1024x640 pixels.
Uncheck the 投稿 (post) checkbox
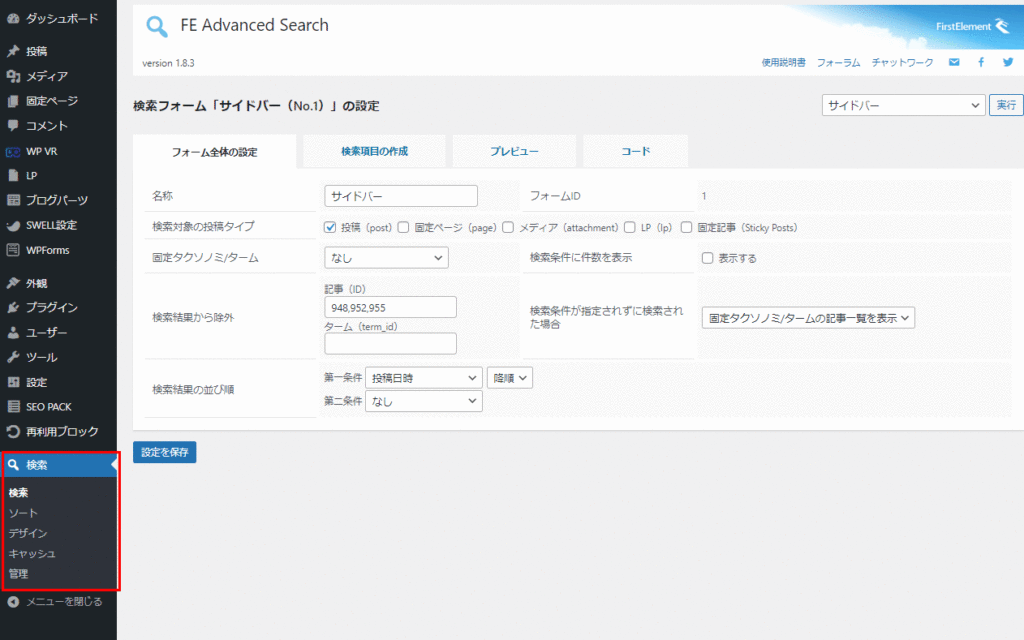[x=330, y=227]
